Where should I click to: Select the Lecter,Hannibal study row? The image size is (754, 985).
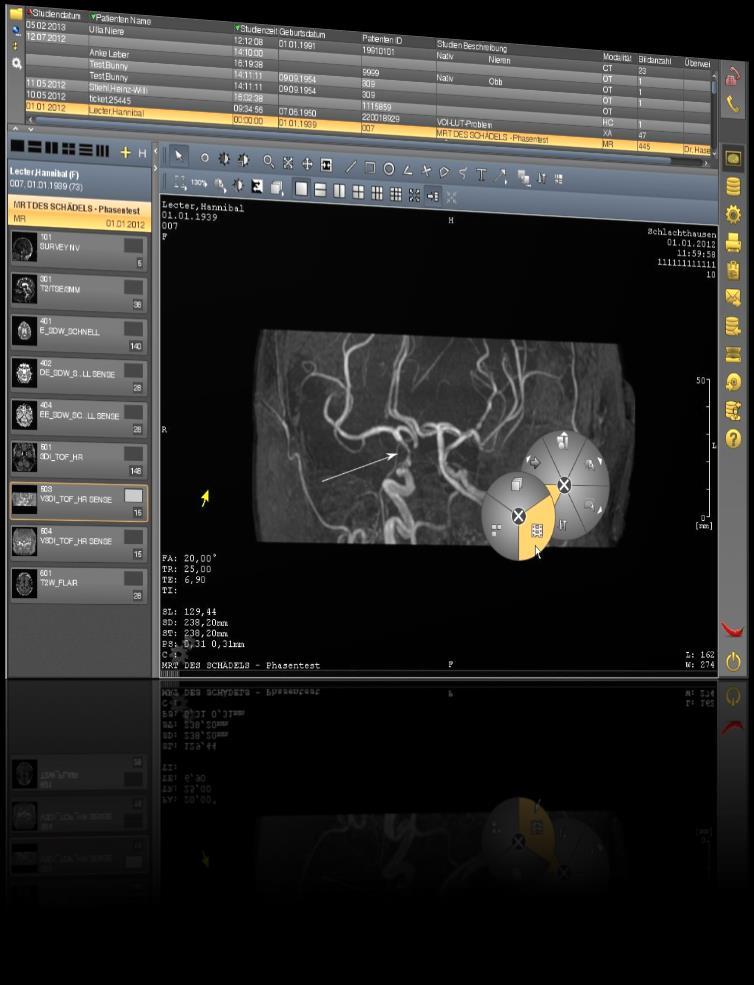pyautogui.click(x=368, y=128)
